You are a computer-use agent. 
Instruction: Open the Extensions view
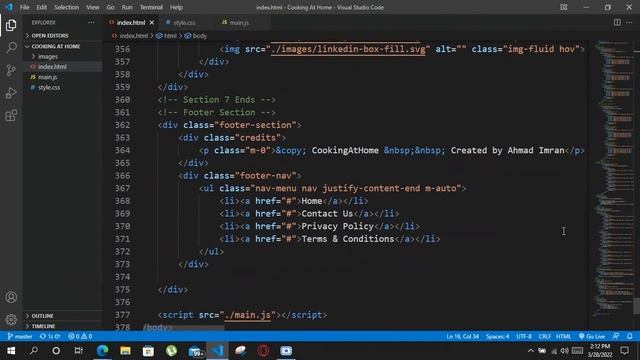pos(11,116)
